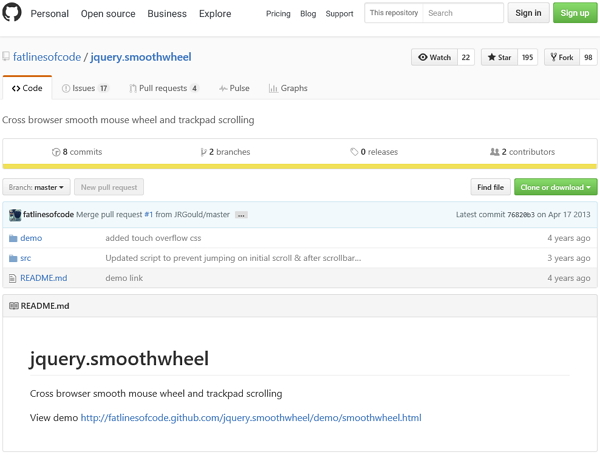Click the Fork button

pyautogui.click(x=562, y=57)
